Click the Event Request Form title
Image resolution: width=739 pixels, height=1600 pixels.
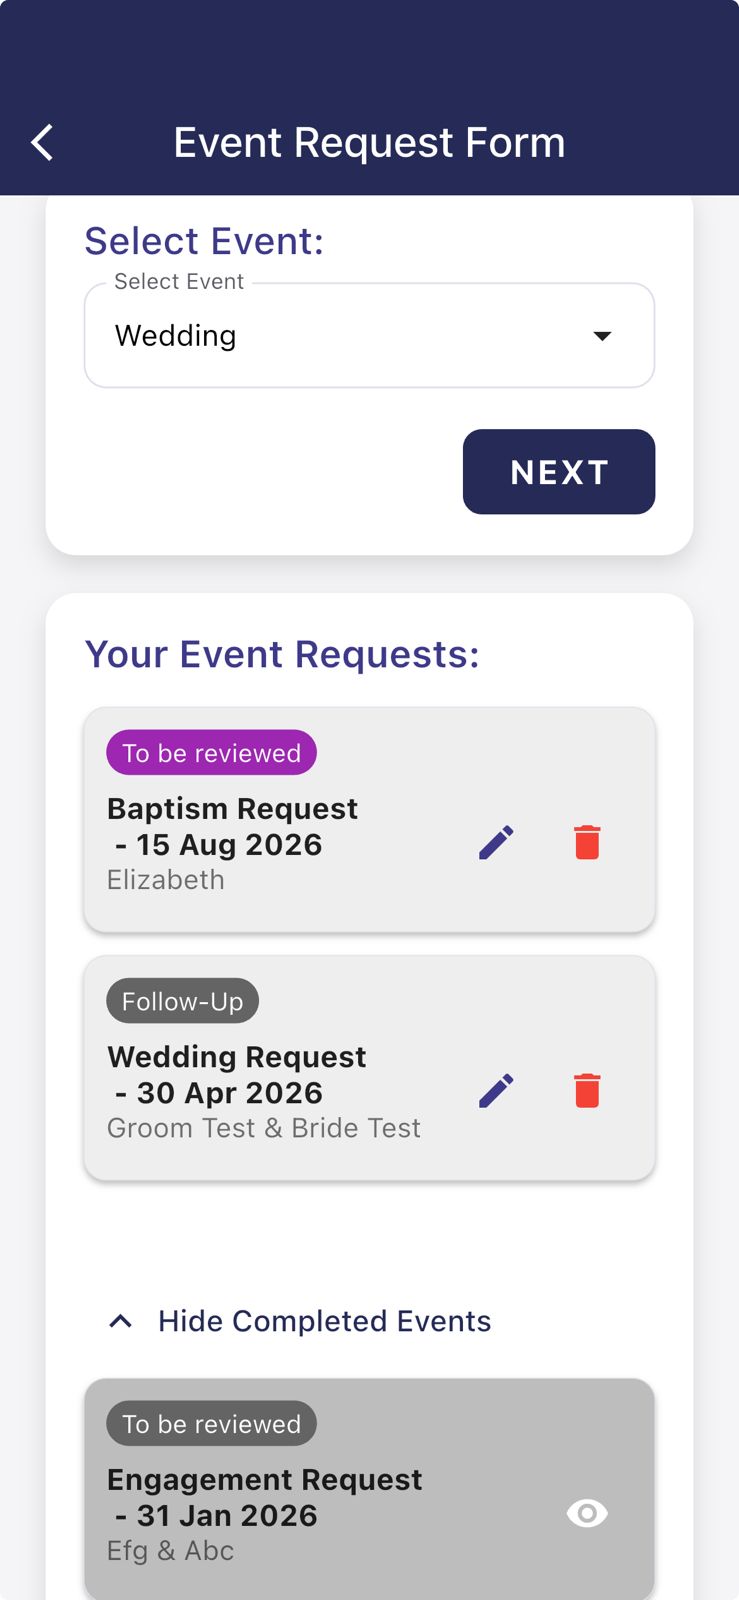[x=369, y=143]
